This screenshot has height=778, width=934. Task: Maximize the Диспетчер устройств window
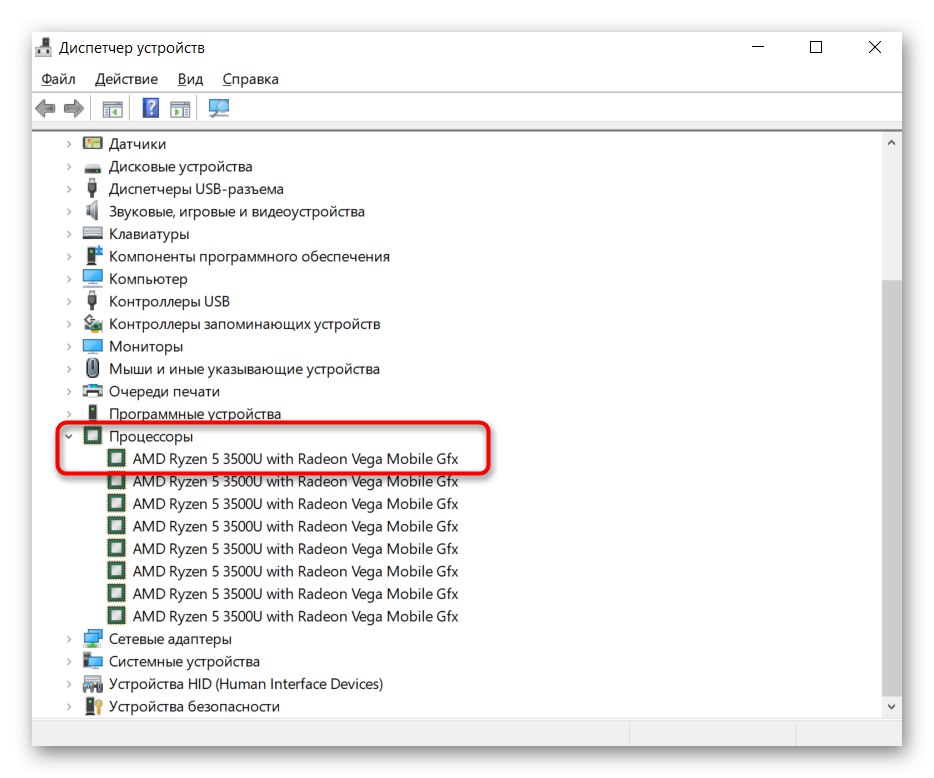(x=816, y=47)
